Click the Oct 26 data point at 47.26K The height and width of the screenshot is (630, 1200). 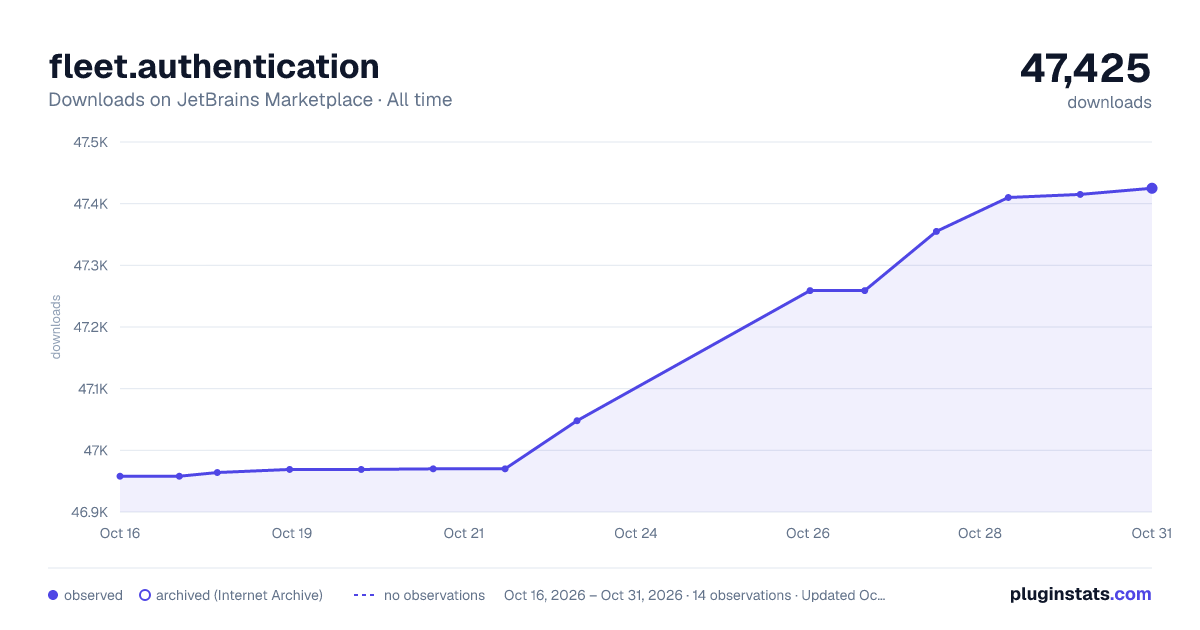click(810, 291)
